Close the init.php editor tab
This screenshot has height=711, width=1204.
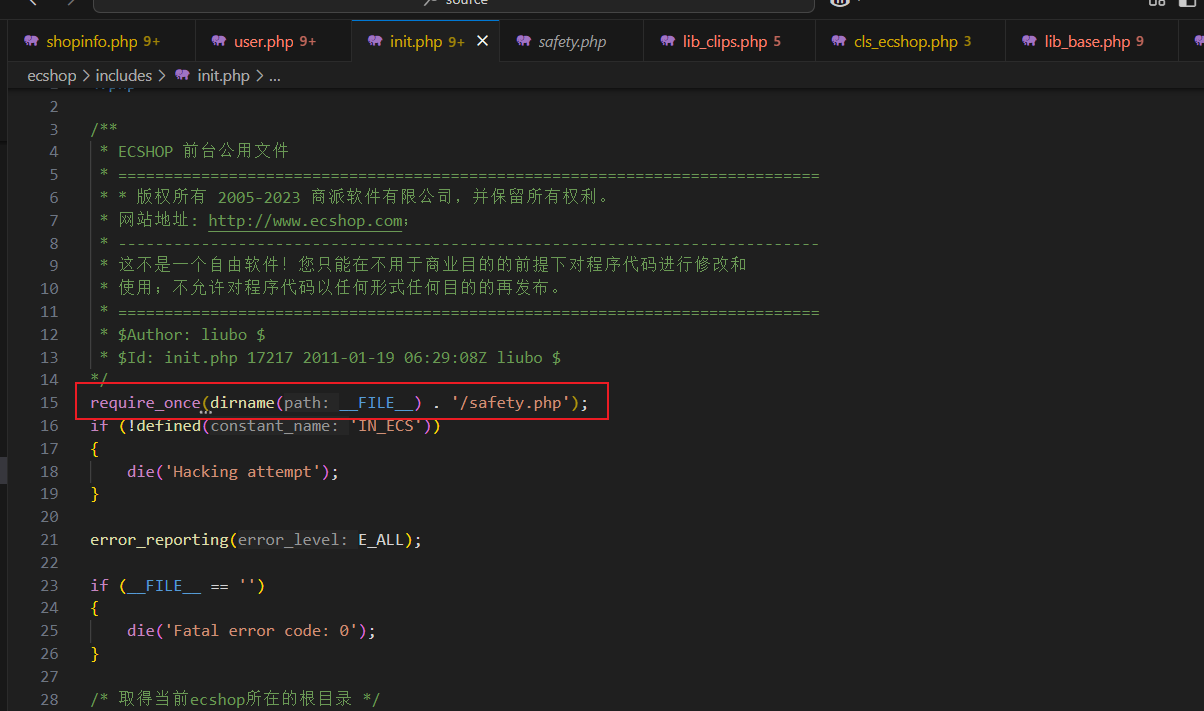[483, 41]
